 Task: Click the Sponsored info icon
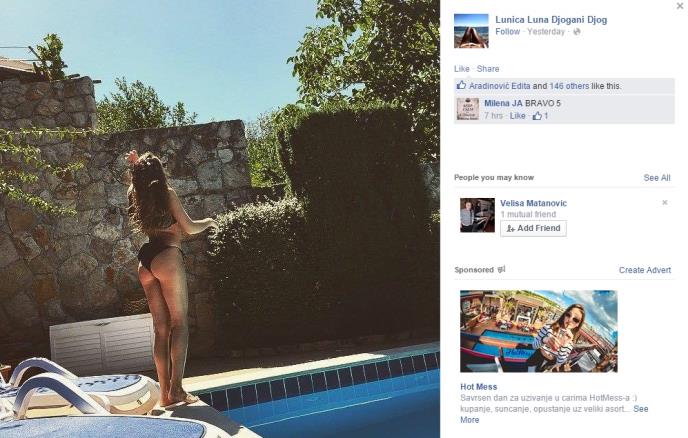501,269
